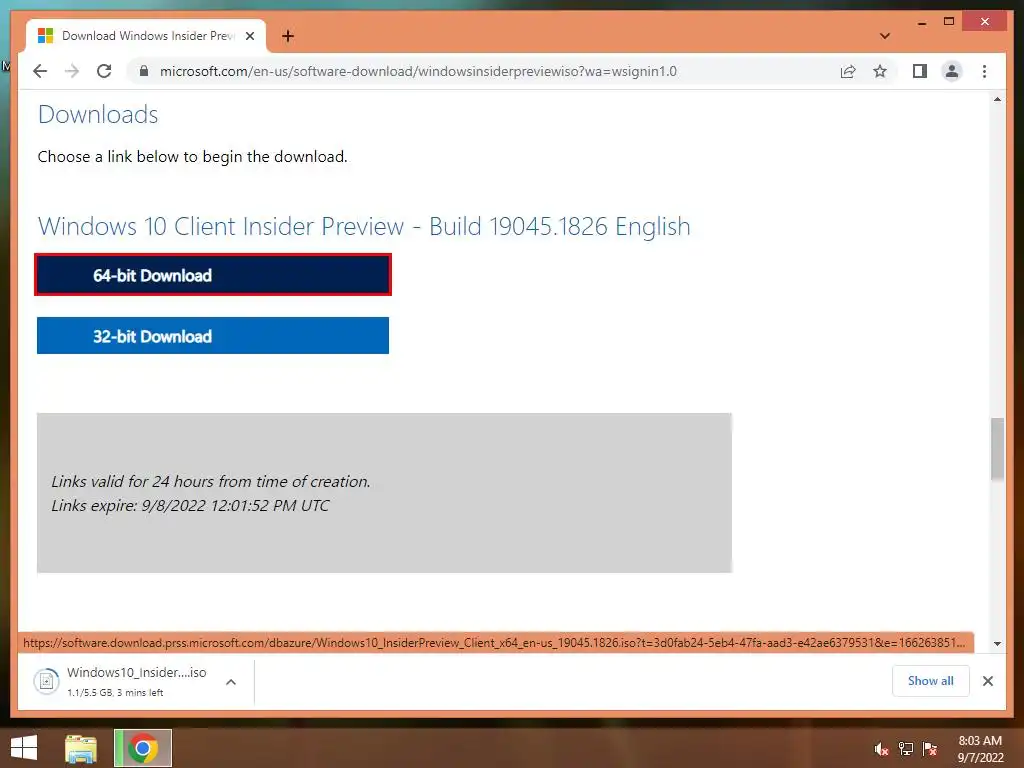
Task: Share this page from the address bar
Action: click(848, 71)
